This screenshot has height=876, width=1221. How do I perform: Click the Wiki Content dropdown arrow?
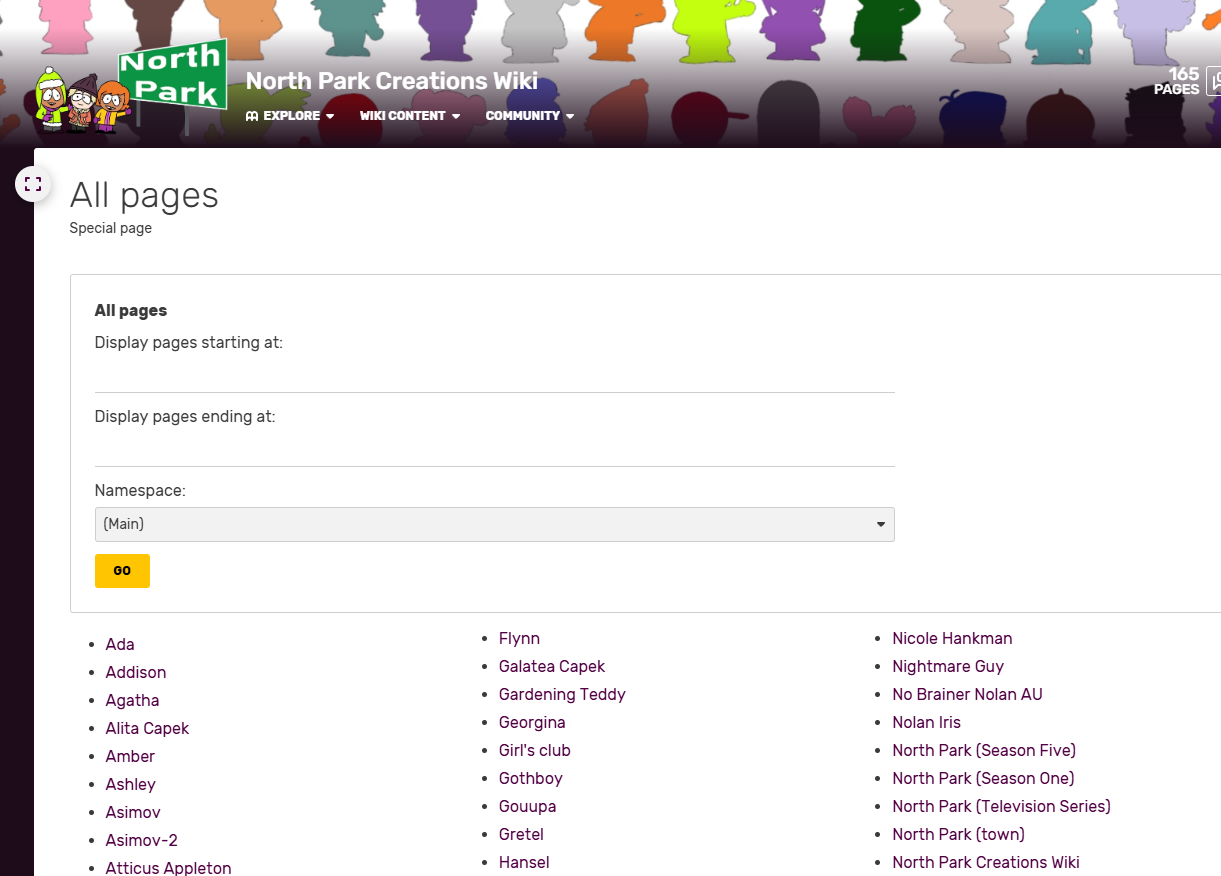pos(456,117)
